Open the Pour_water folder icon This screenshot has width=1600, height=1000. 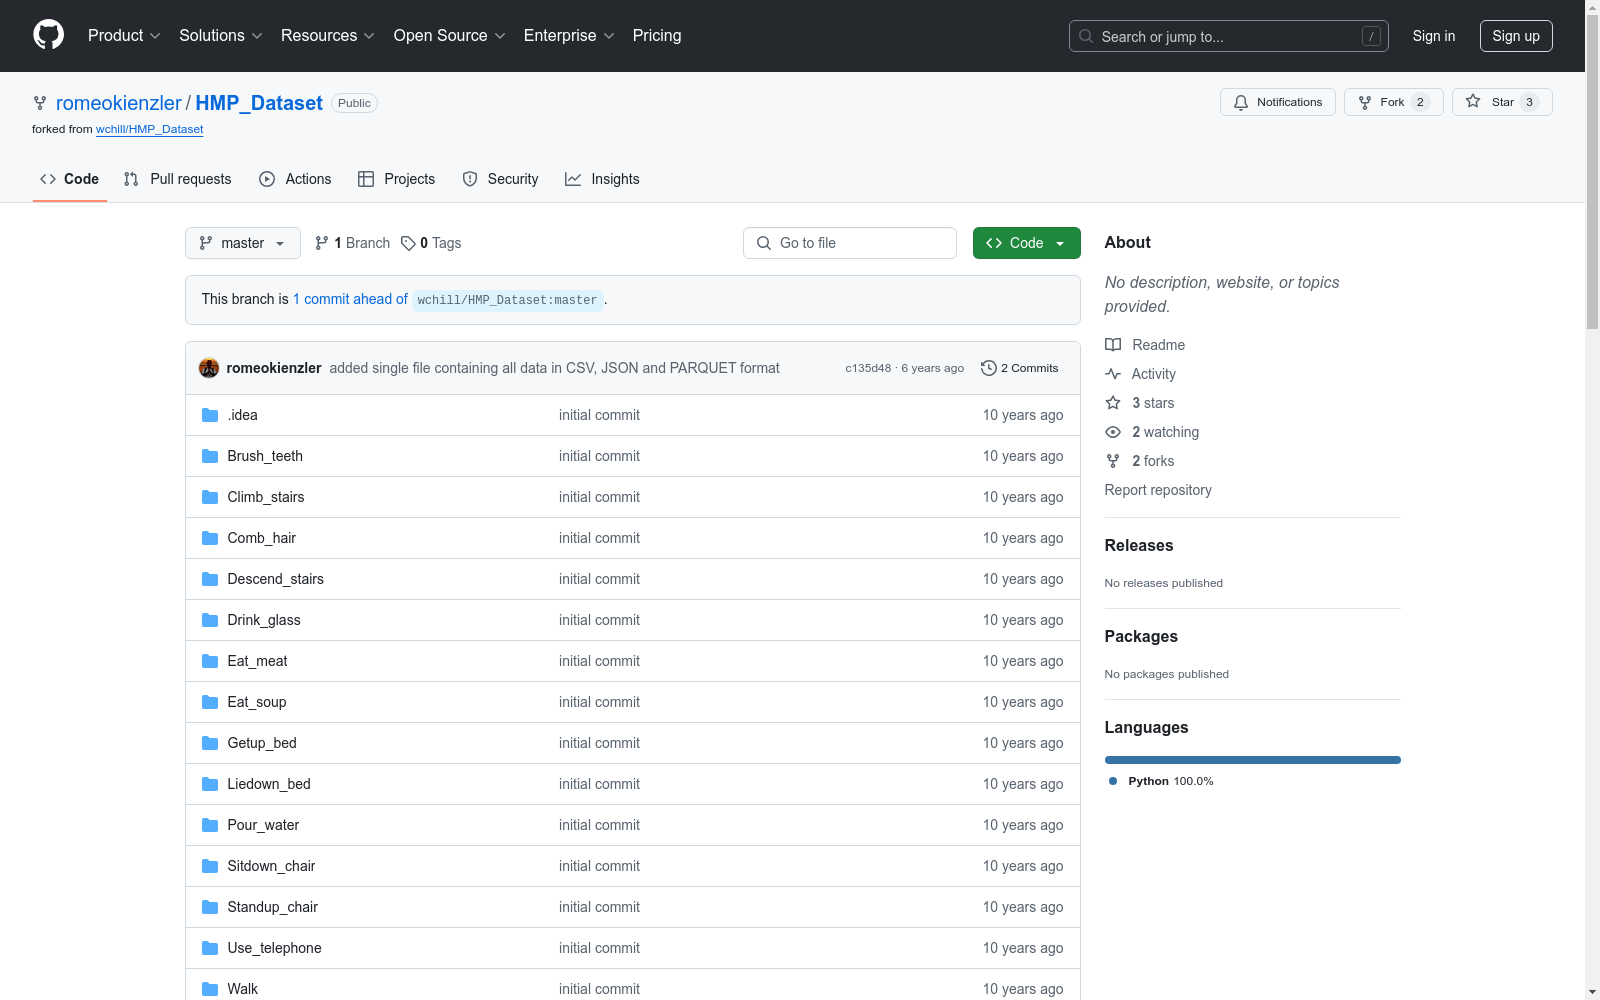pos(210,825)
